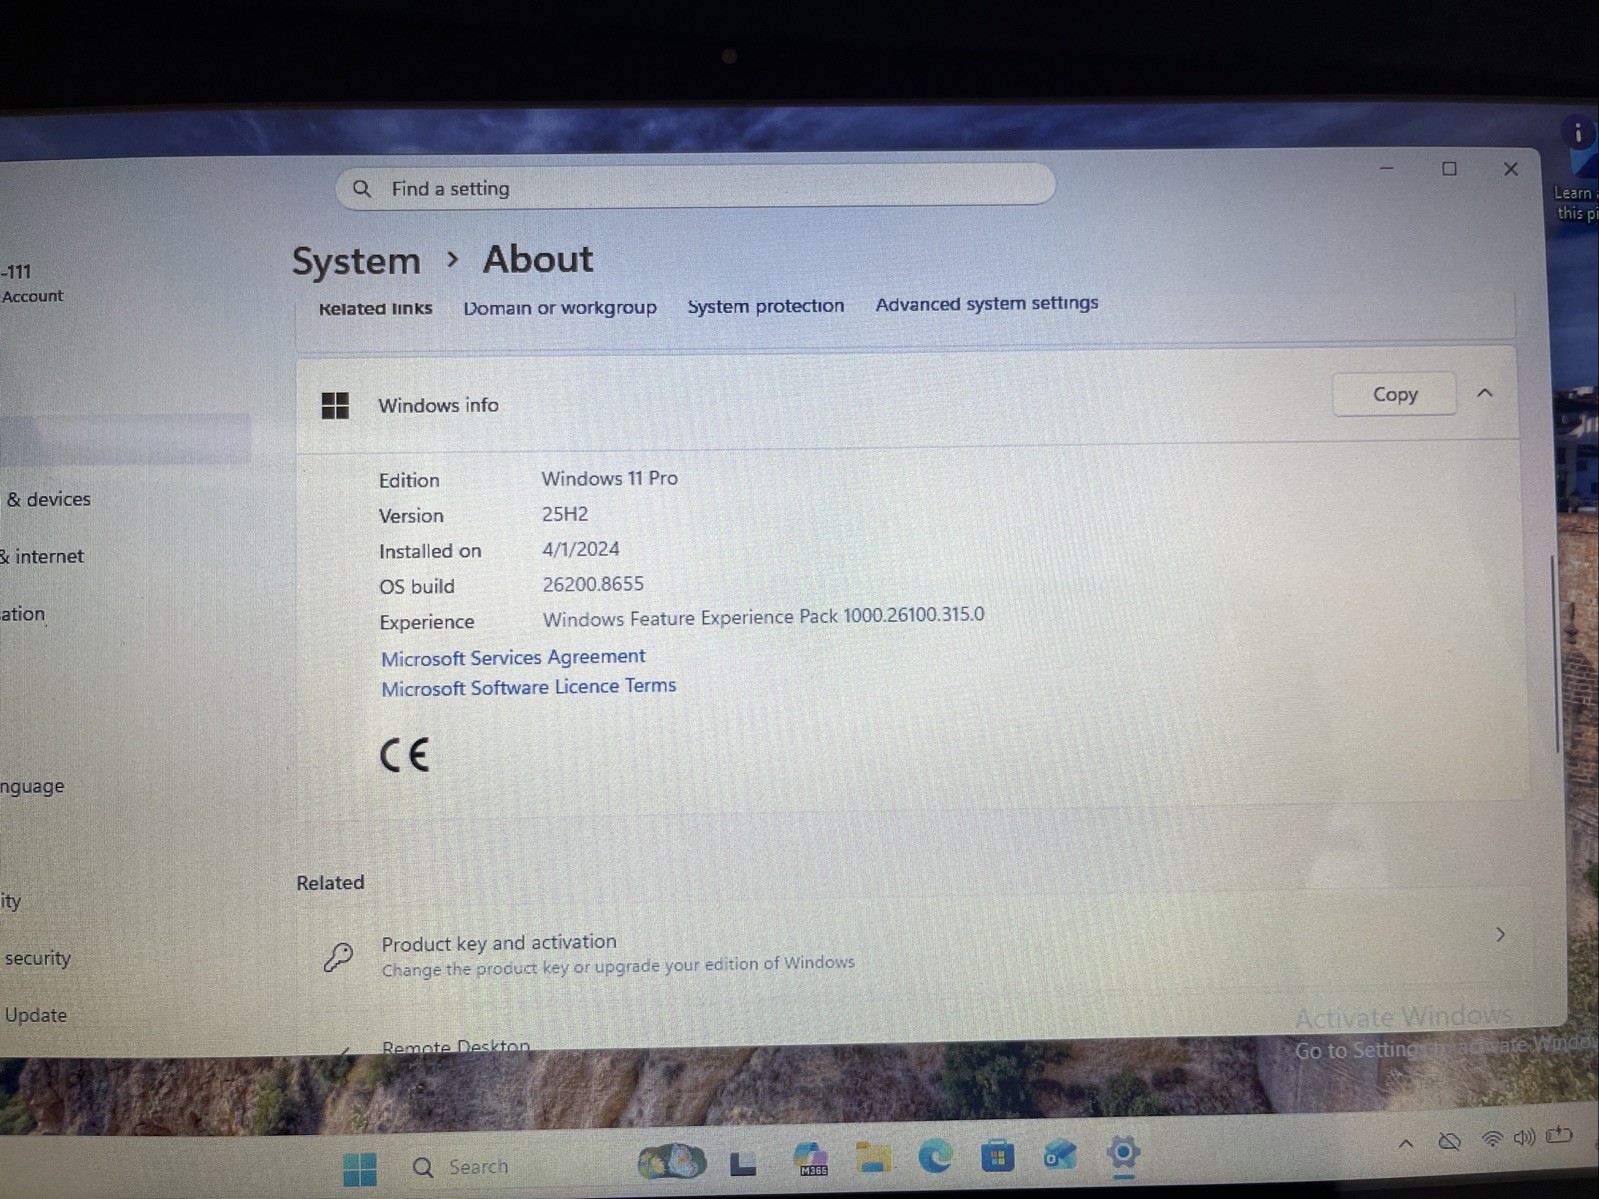The height and width of the screenshot is (1199, 1599).
Task: Open Outlook from taskbar
Action: click(x=1060, y=1155)
